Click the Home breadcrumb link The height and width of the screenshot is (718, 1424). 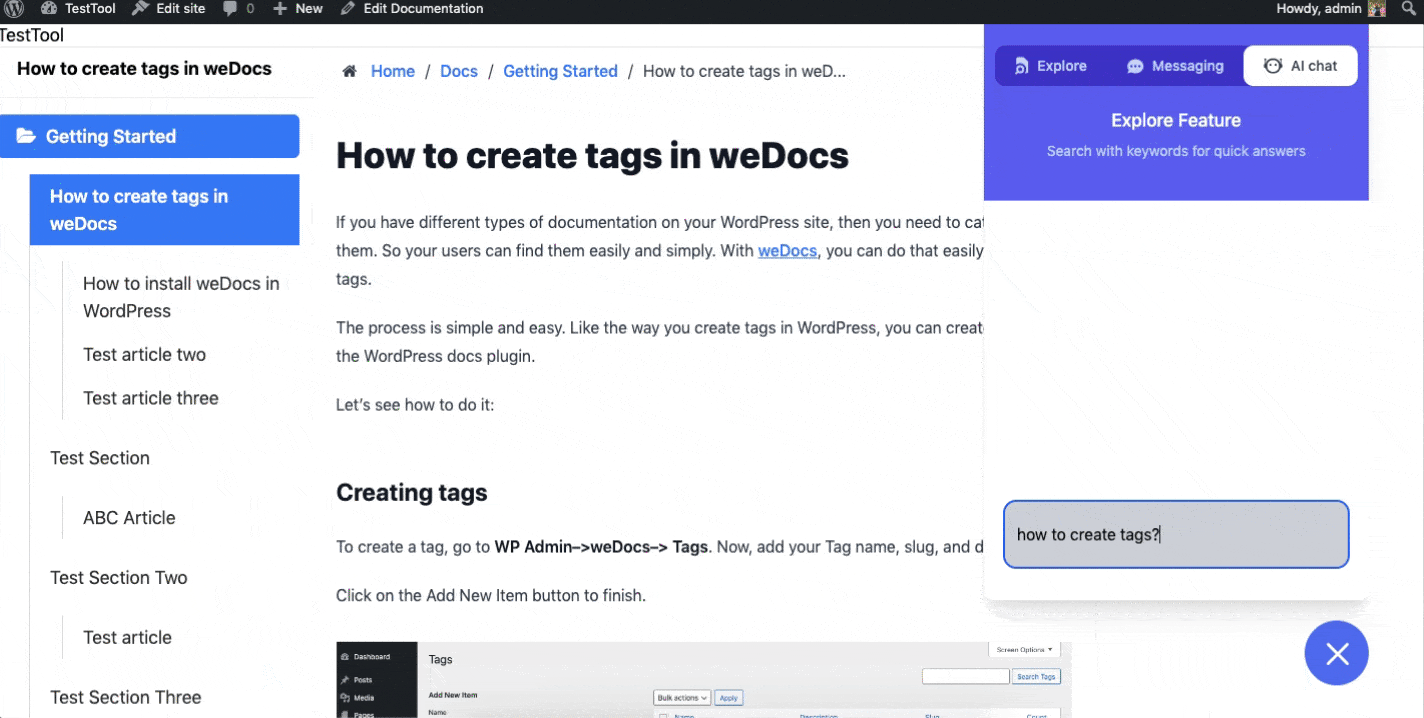click(393, 71)
